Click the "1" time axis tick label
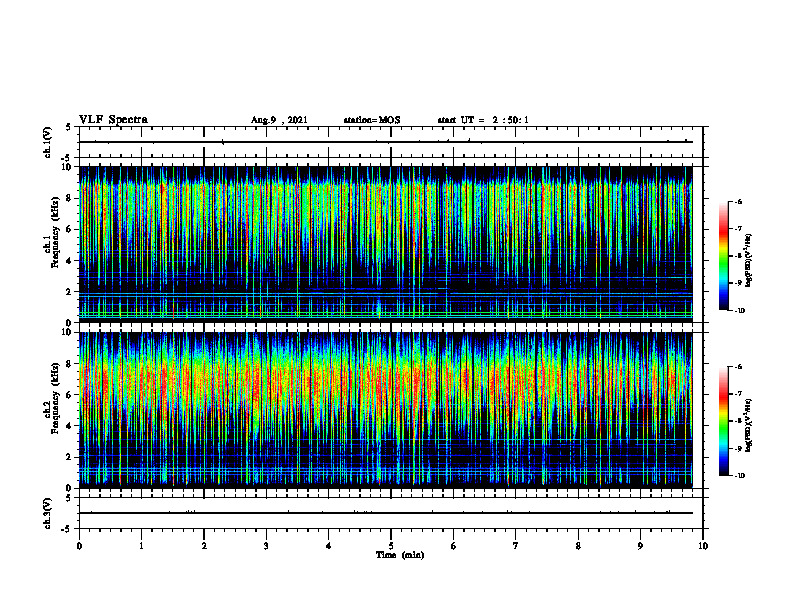The image size is (792, 612). pyautogui.click(x=141, y=546)
